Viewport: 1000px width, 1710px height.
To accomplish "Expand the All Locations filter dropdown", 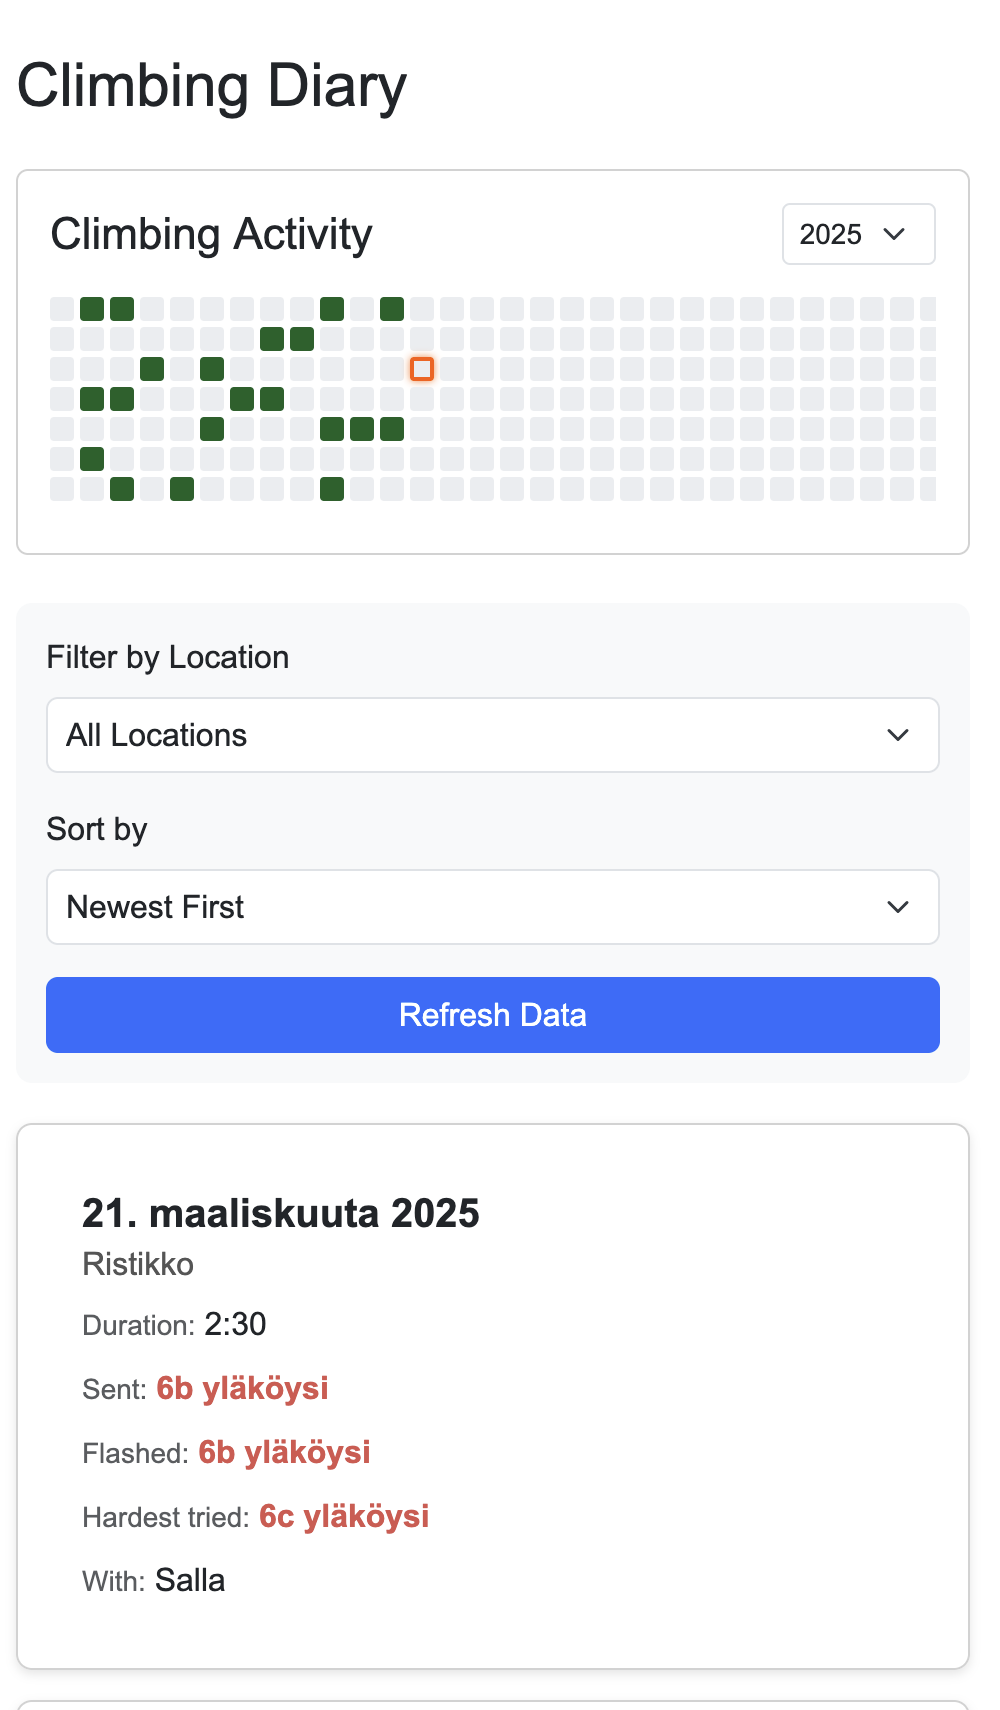I will [492, 735].
